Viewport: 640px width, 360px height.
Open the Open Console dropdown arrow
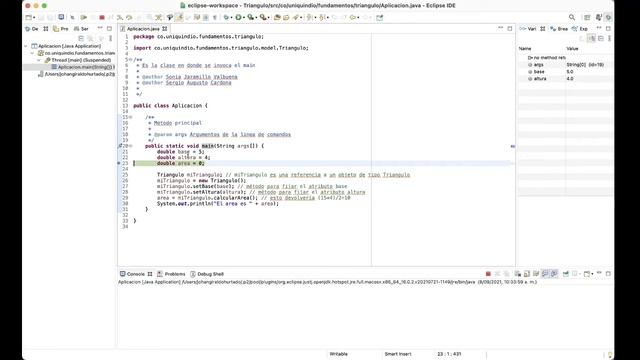592,274
